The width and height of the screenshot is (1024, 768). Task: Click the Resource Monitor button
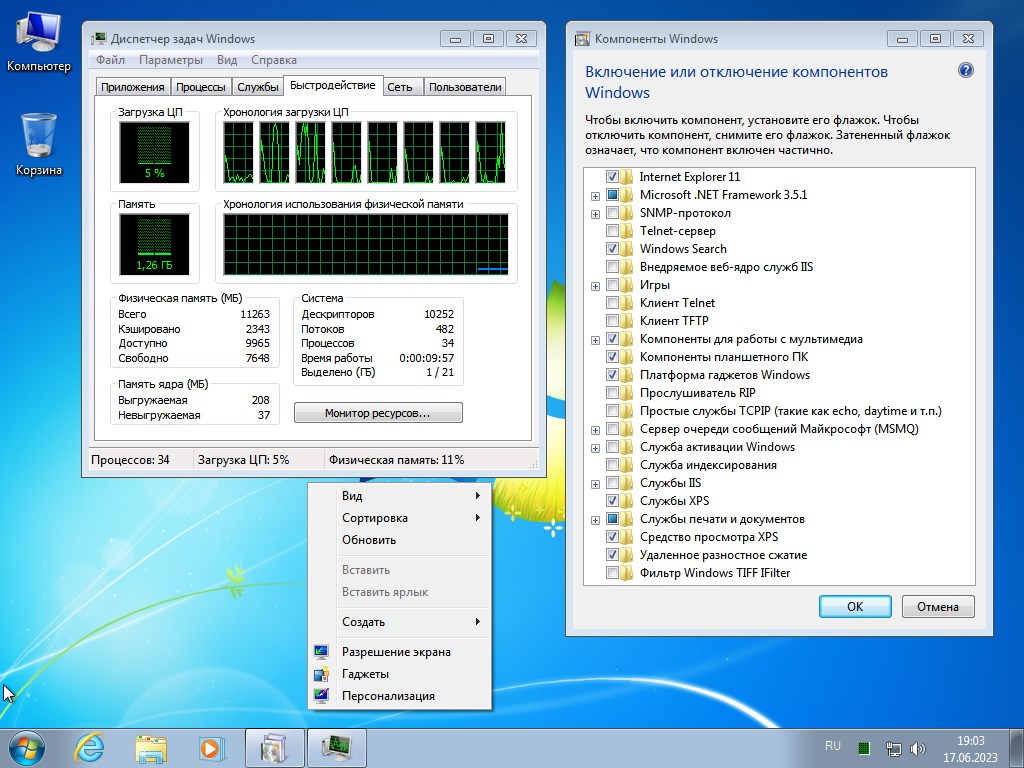(x=378, y=413)
